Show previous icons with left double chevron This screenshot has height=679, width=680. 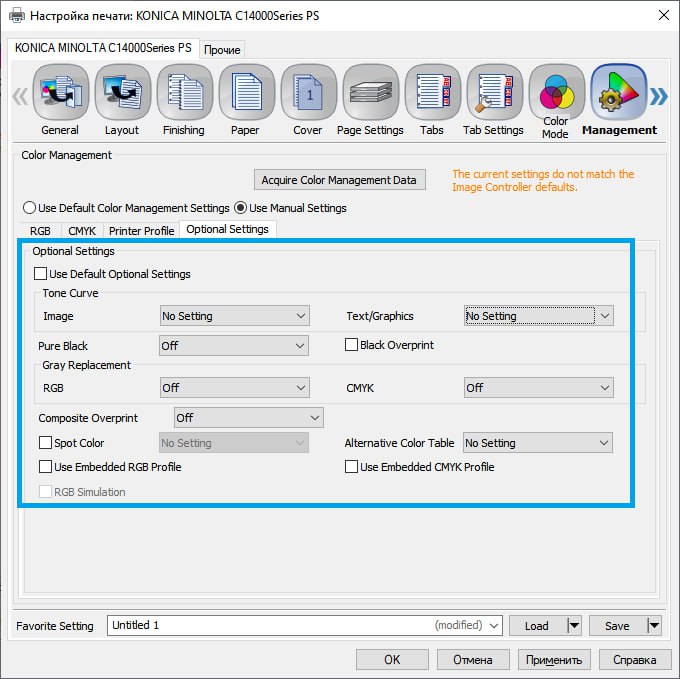tap(20, 96)
